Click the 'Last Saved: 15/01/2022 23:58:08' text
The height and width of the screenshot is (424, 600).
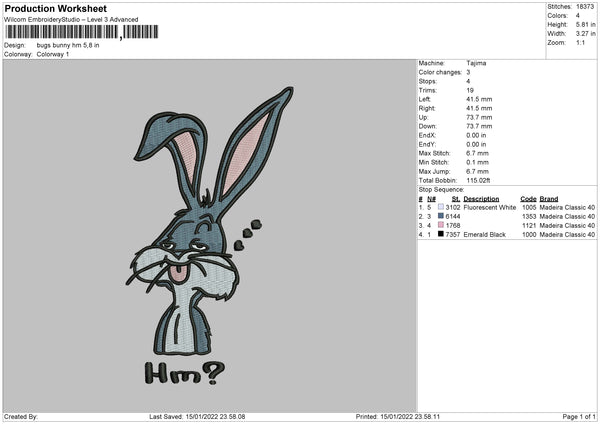pos(197,416)
